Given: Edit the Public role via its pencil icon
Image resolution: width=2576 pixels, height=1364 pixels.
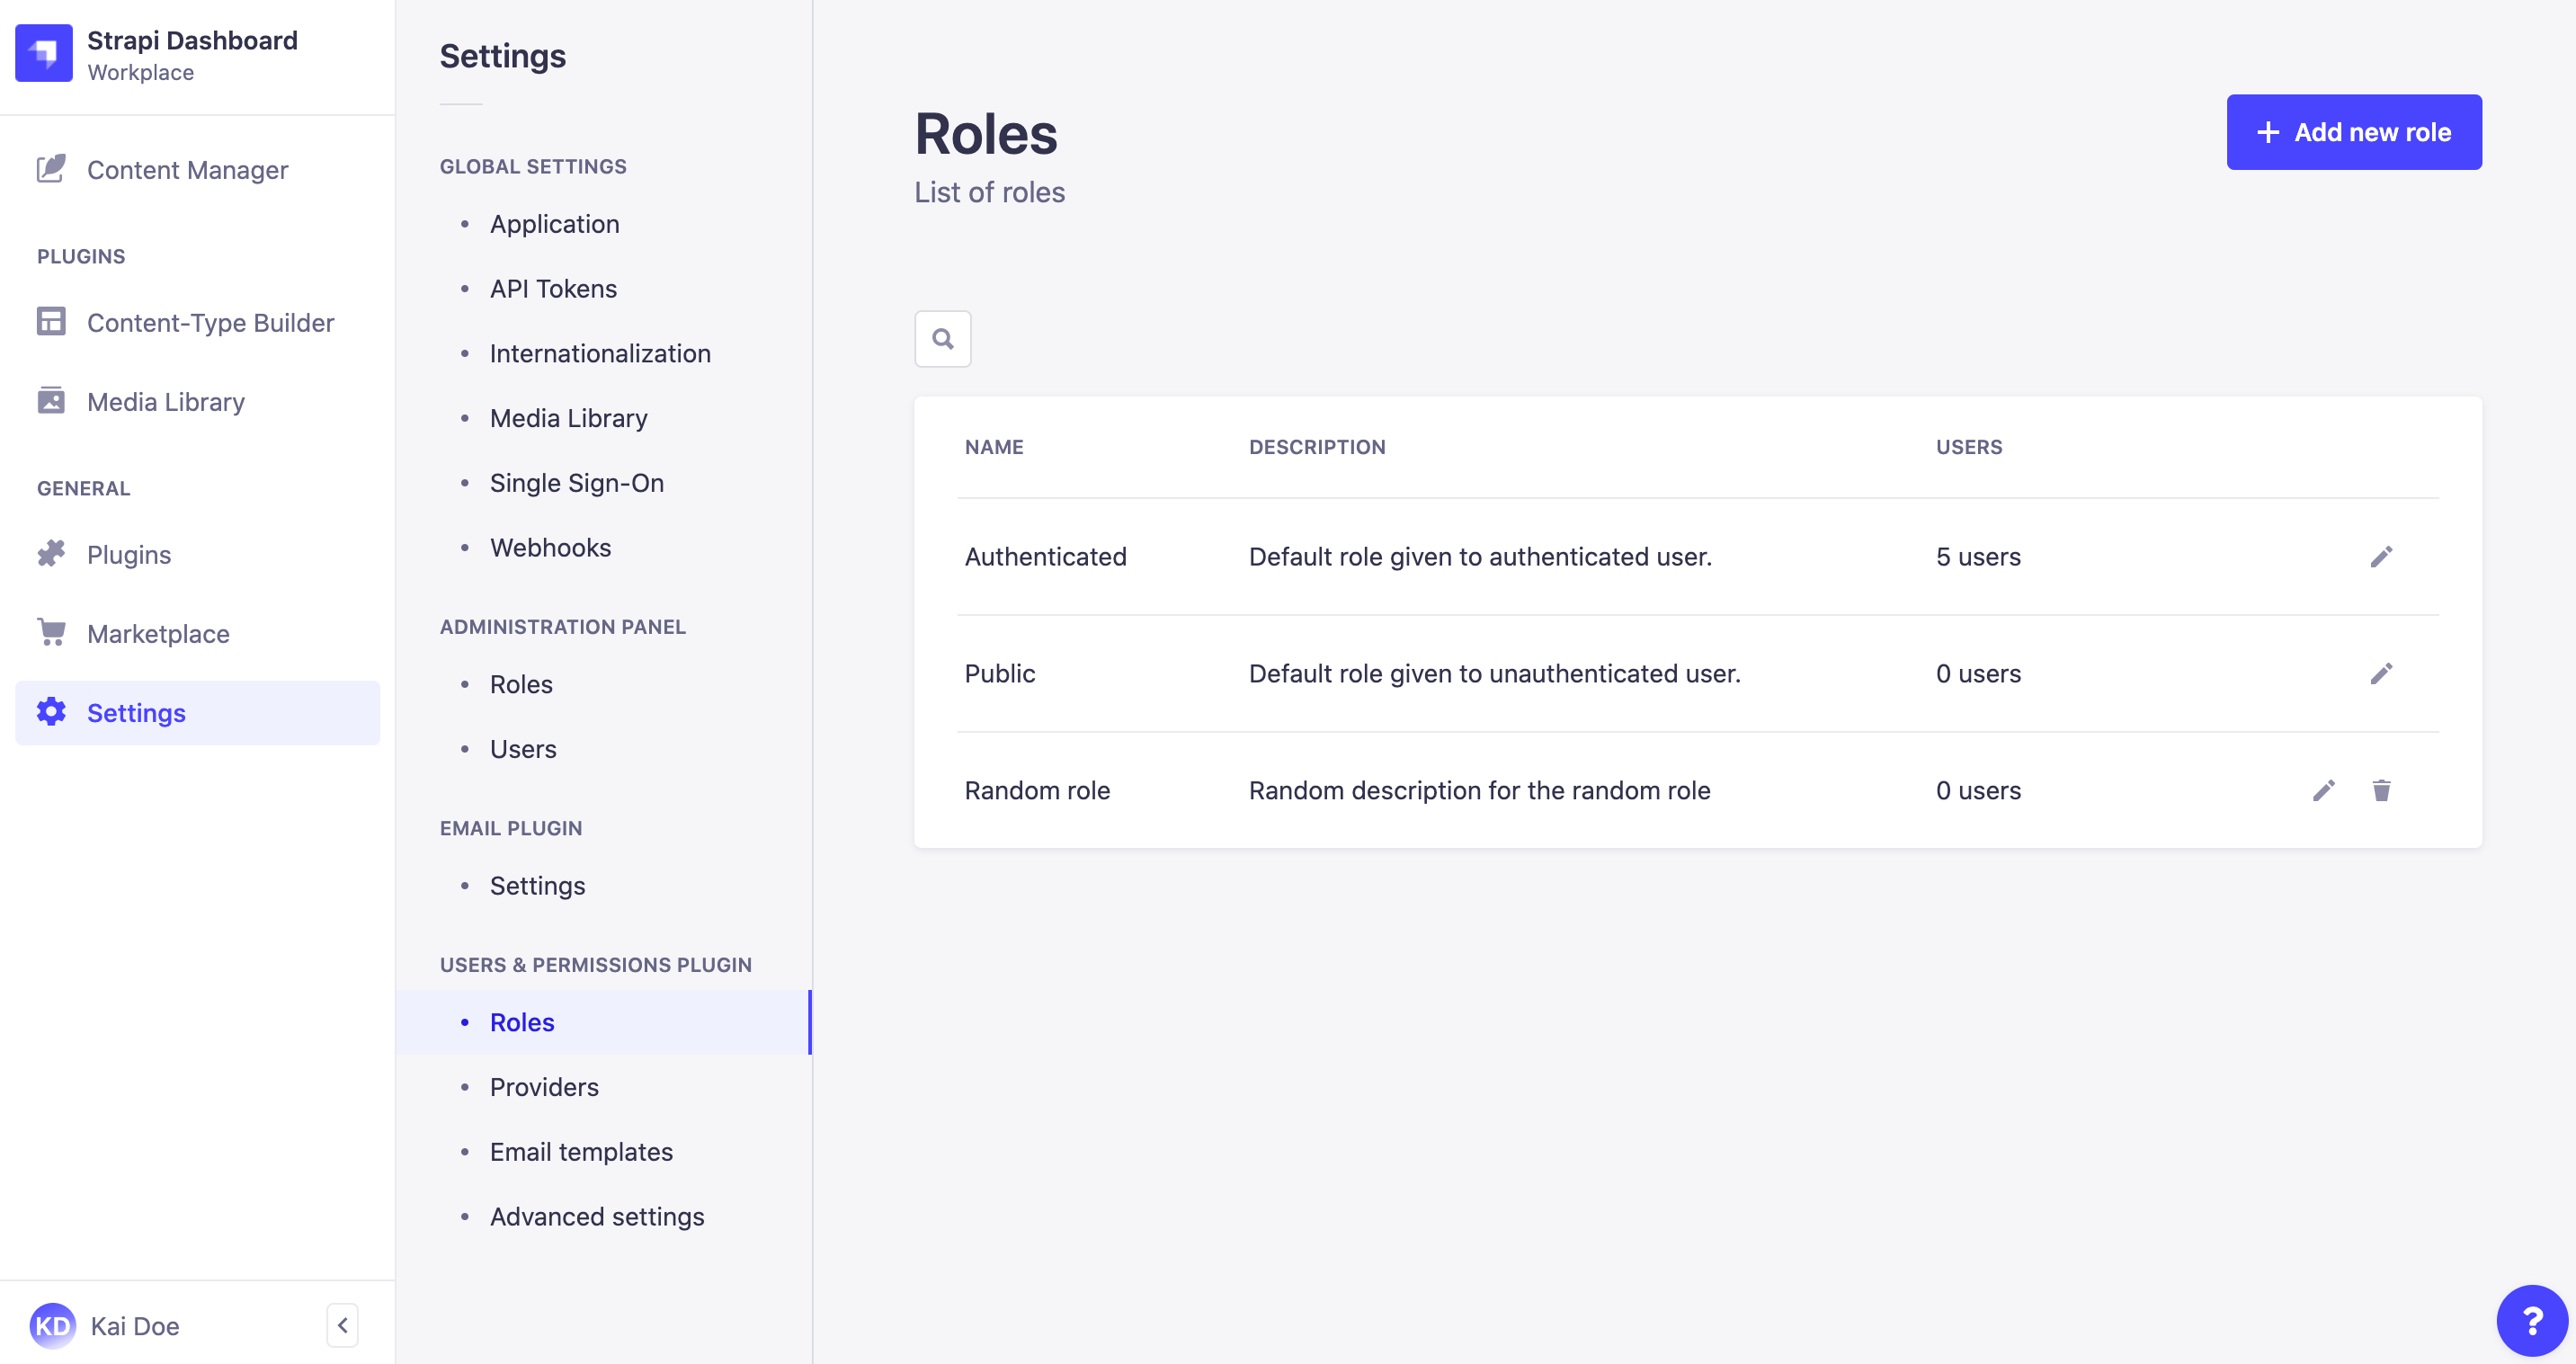Looking at the screenshot, I should click(2382, 673).
